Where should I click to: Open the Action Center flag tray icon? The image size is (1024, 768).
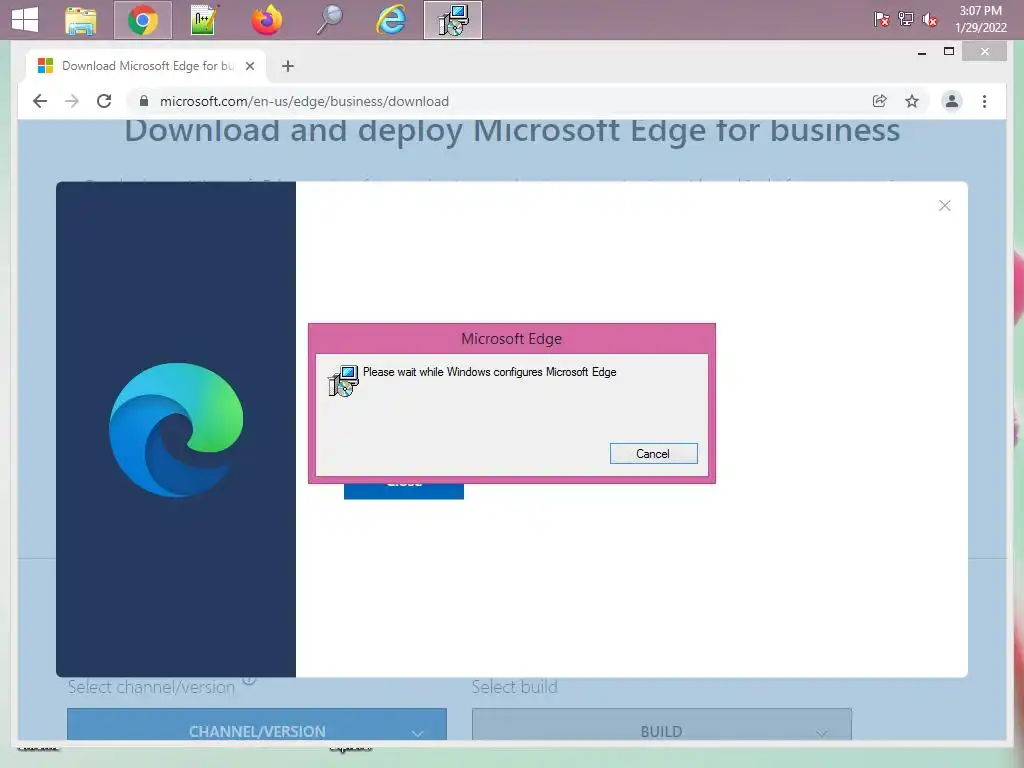tap(881, 19)
